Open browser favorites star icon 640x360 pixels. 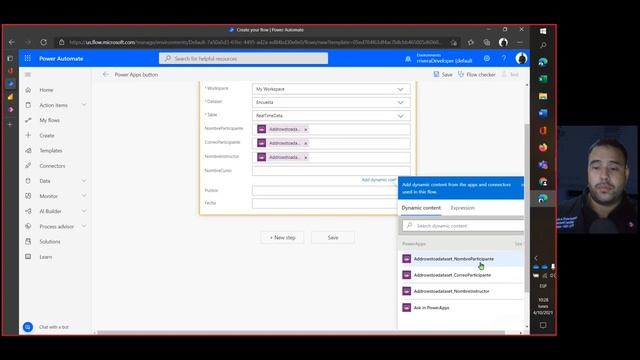coord(471,42)
